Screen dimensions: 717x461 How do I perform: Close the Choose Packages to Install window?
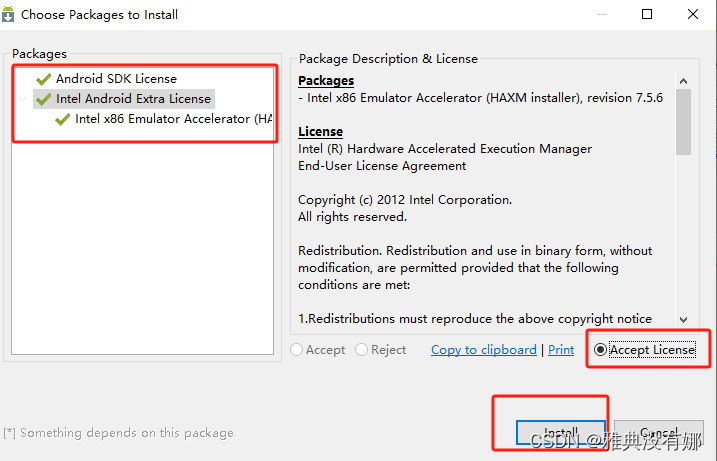pyautogui.click(x=693, y=14)
